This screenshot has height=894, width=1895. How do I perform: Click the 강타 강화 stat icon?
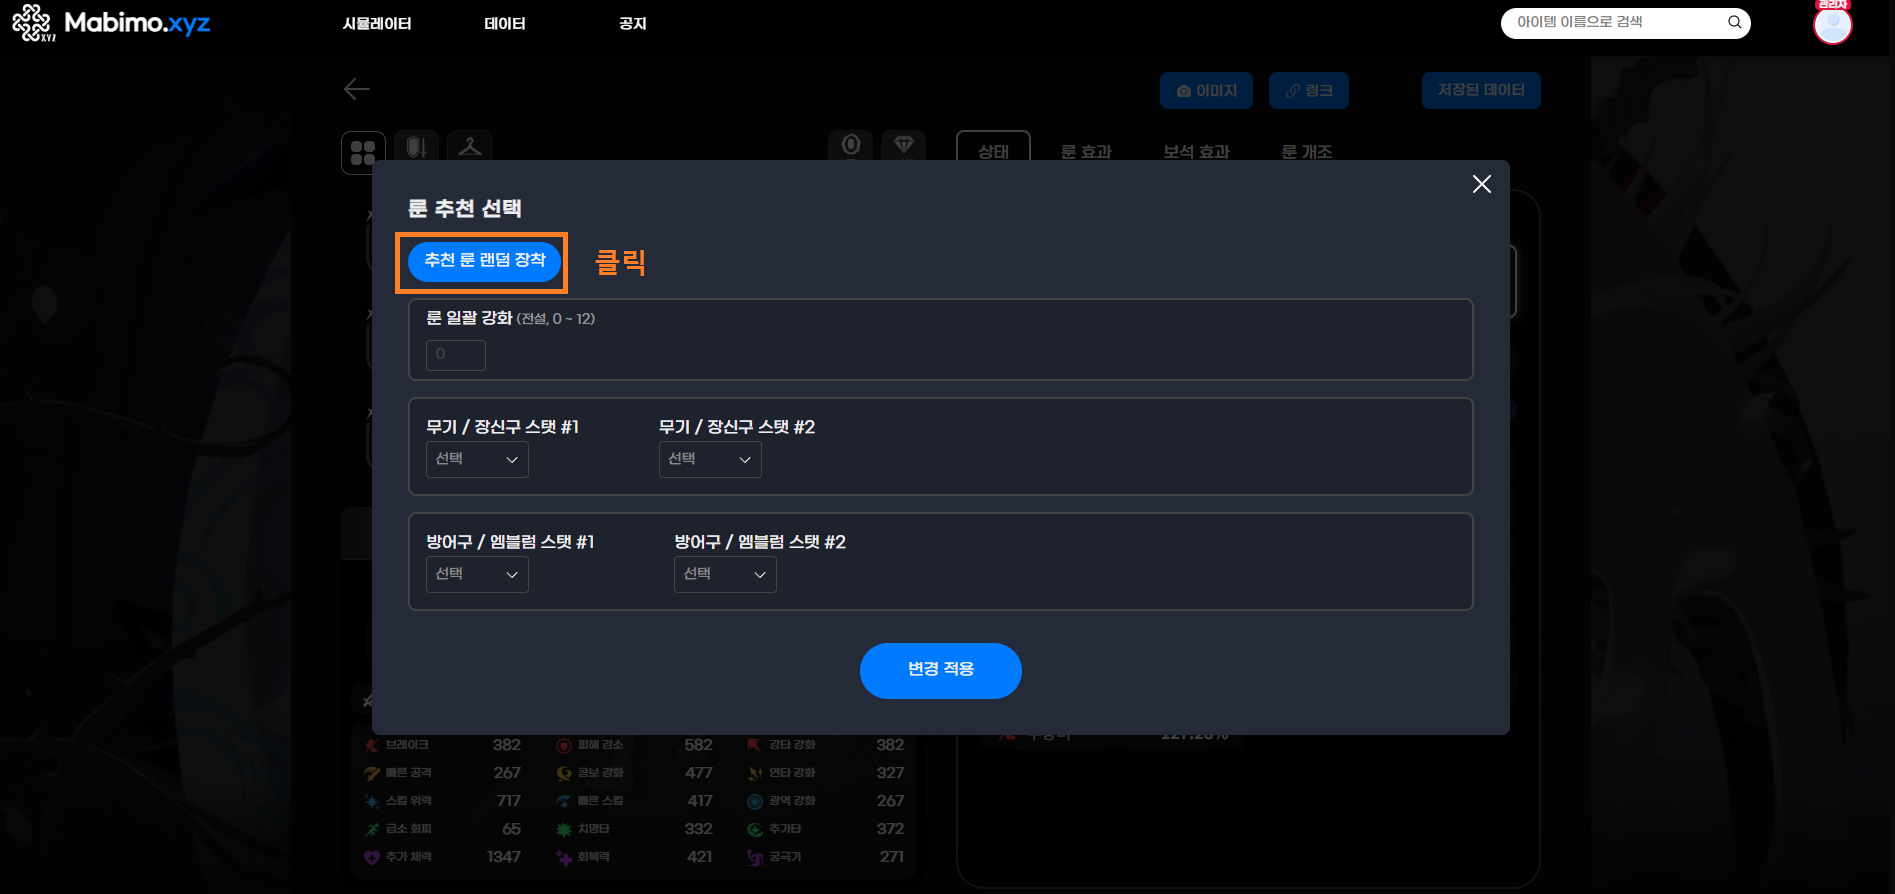(x=755, y=745)
